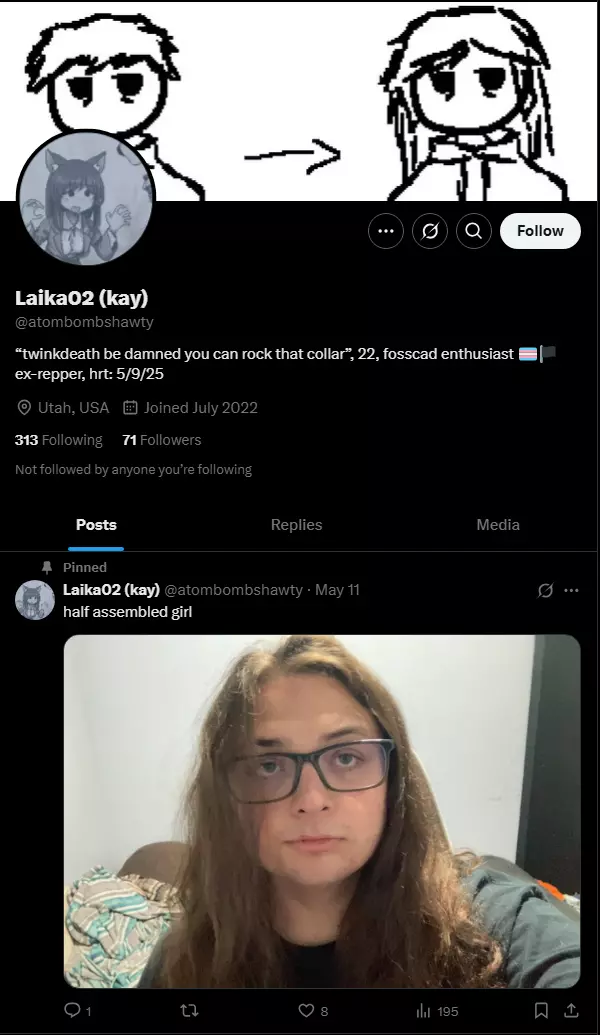Open the profile more options menu
Screen dimensions: 600x1035
tap(386, 231)
